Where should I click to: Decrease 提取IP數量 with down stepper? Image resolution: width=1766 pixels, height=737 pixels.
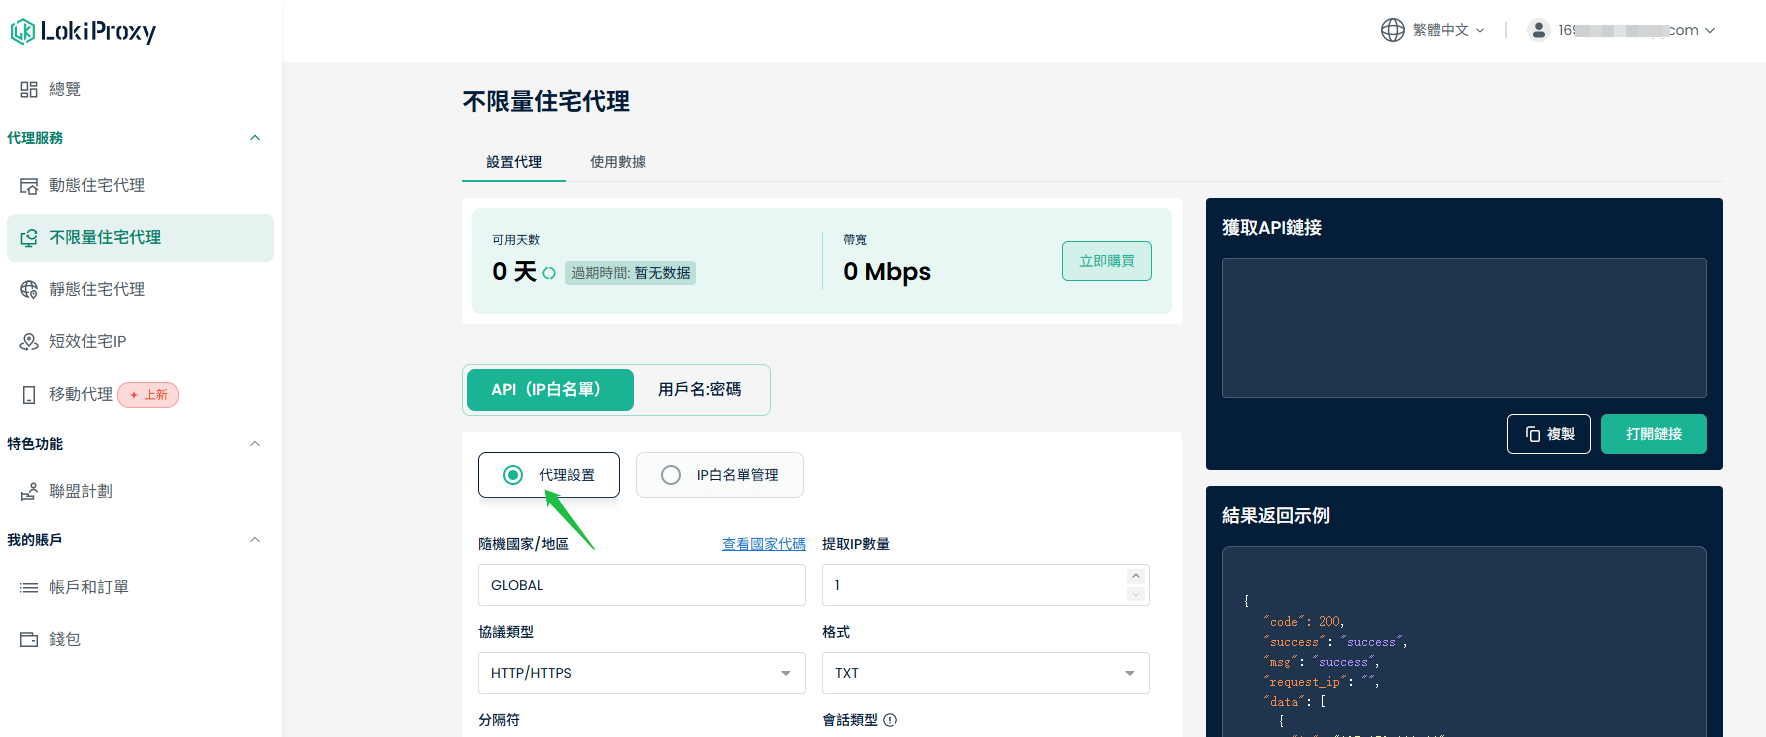click(1135, 594)
